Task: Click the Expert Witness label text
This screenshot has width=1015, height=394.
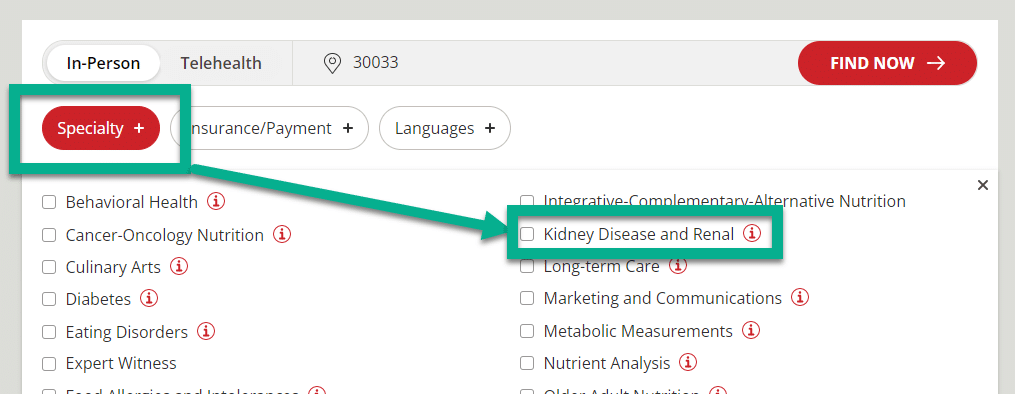Action: click(121, 364)
